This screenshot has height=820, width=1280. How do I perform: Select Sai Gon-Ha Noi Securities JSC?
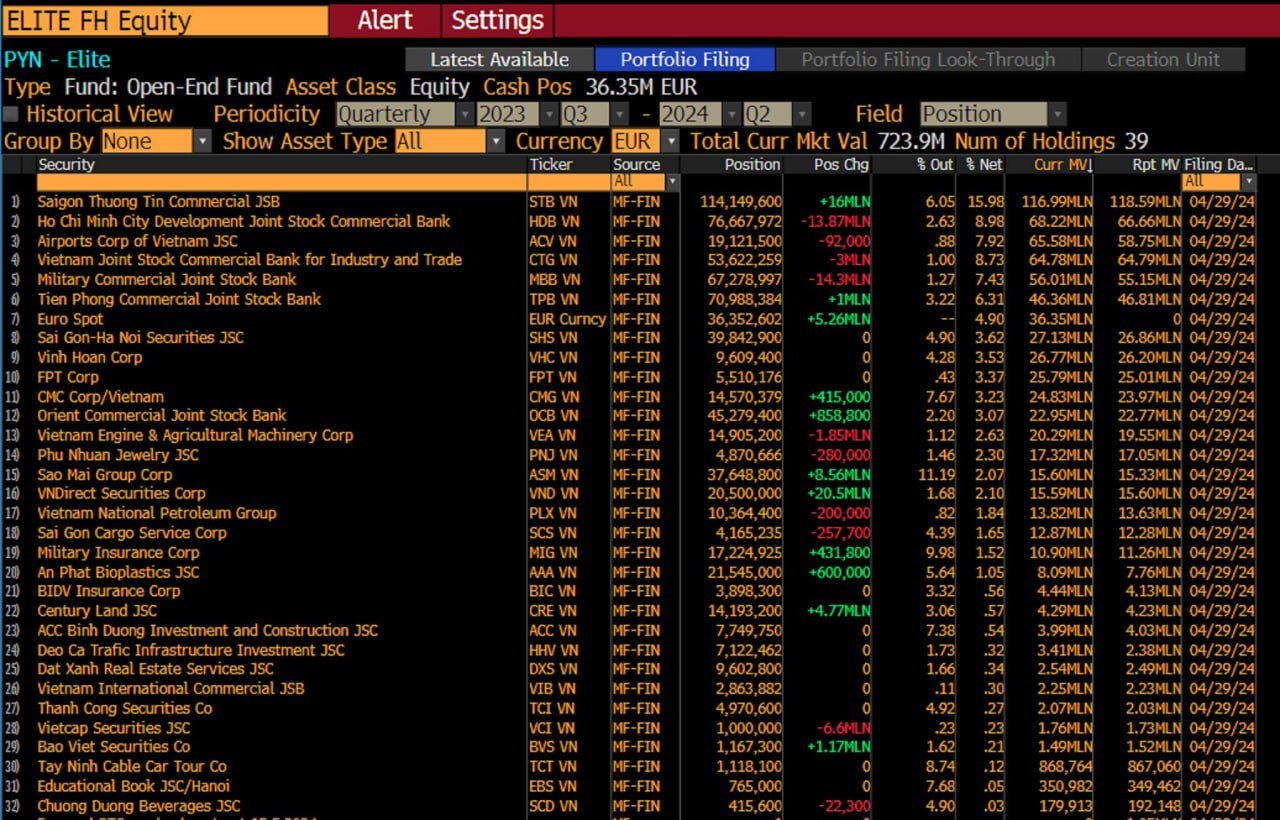(x=140, y=338)
